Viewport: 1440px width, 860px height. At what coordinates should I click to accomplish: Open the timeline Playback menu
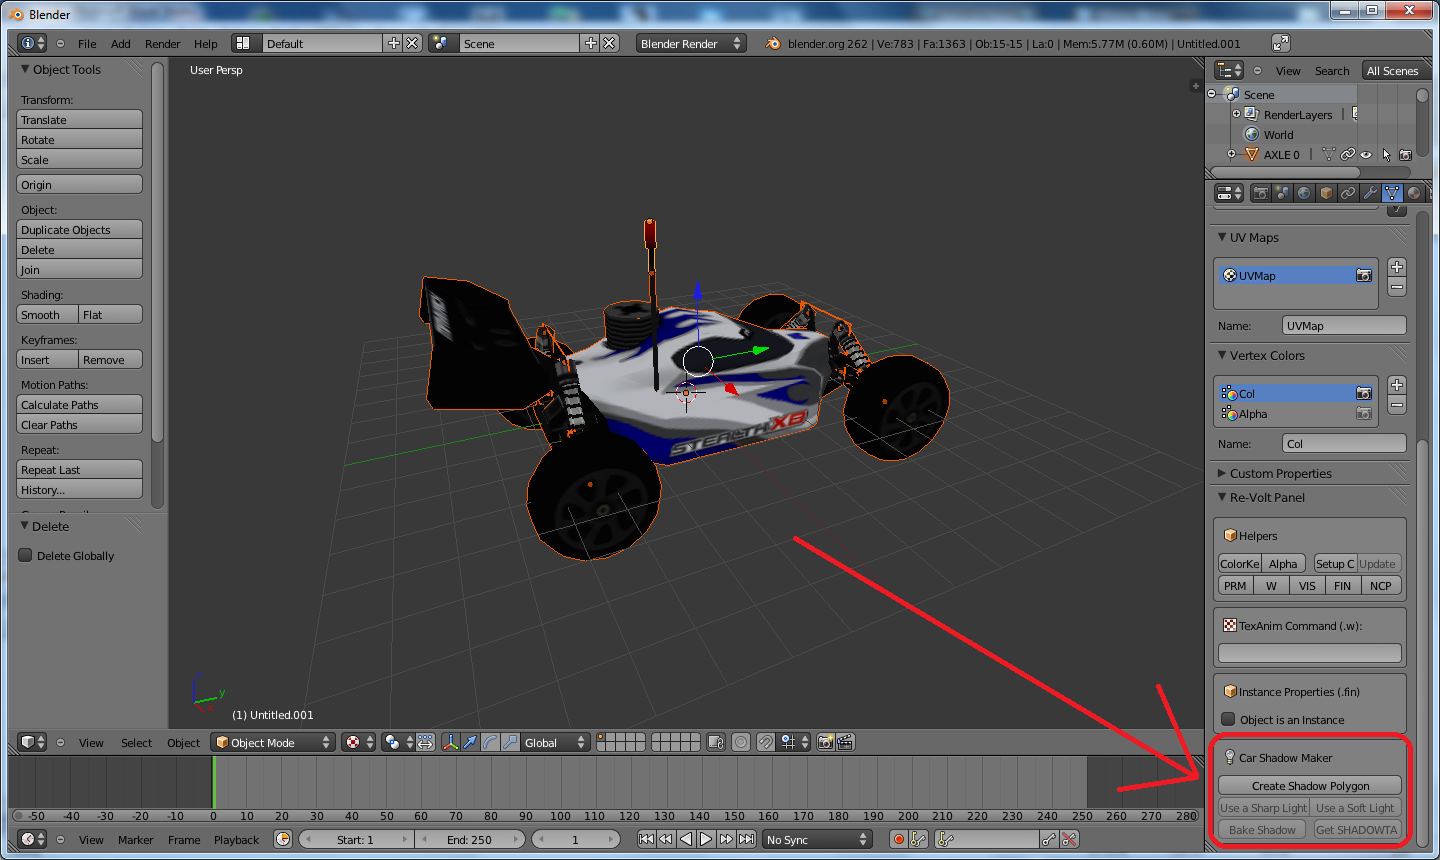pos(237,839)
